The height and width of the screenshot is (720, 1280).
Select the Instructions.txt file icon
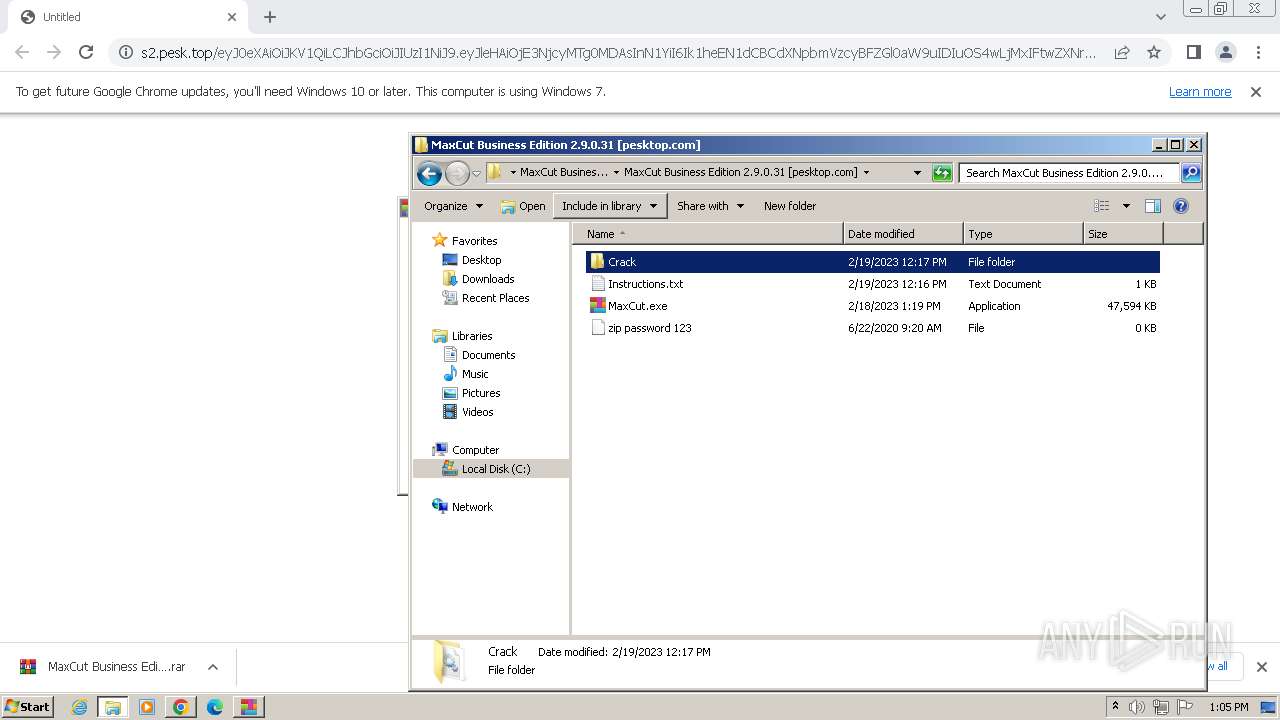(x=598, y=284)
